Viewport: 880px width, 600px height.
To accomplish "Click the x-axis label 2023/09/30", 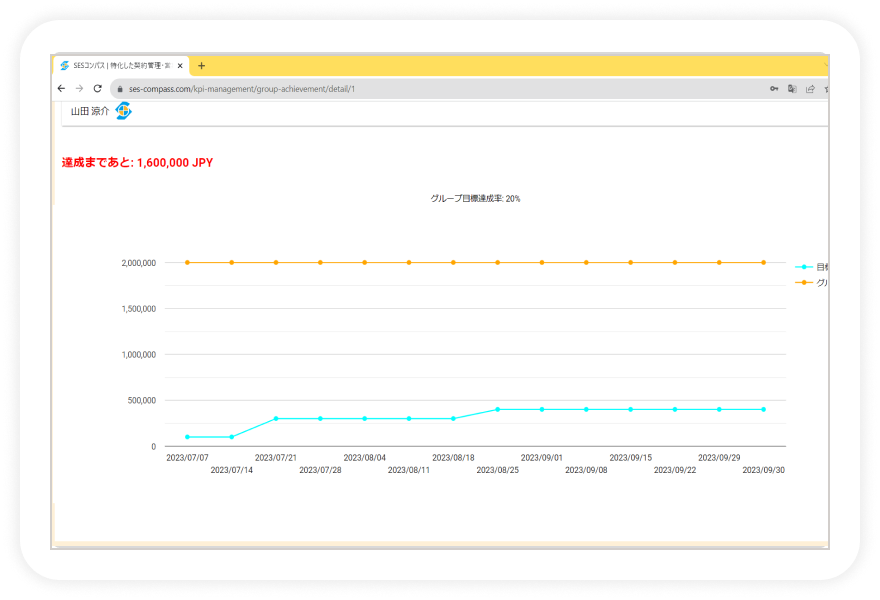I will pos(763,470).
